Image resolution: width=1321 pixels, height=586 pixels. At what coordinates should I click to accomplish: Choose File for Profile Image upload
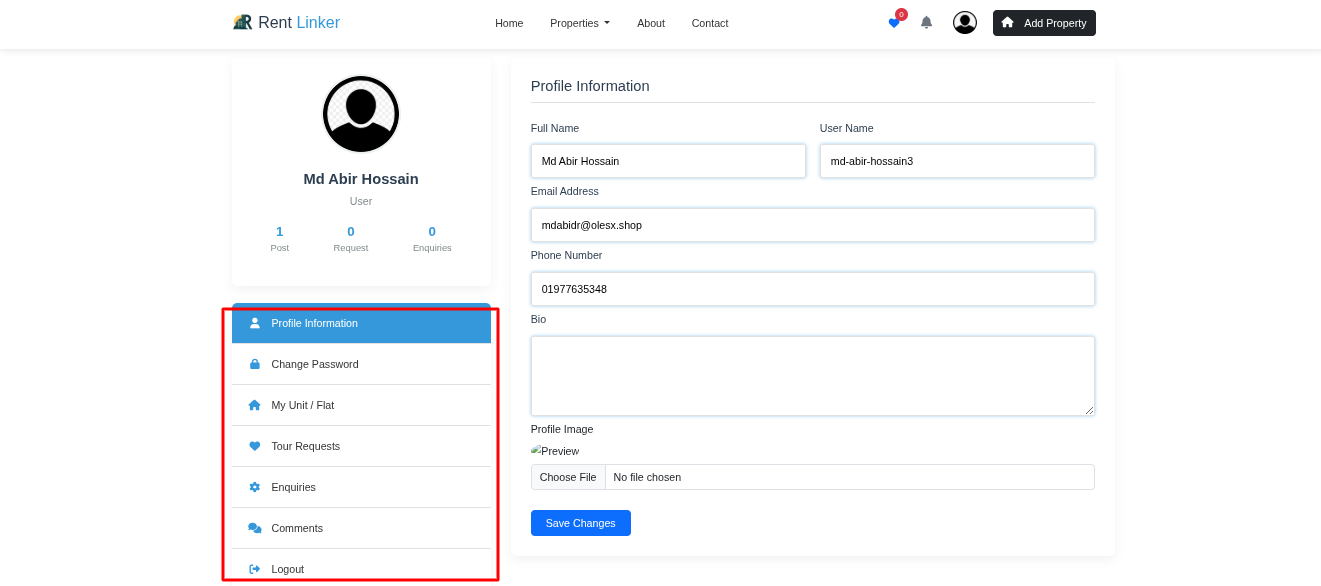pyautogui.click(x=567, y=477)
